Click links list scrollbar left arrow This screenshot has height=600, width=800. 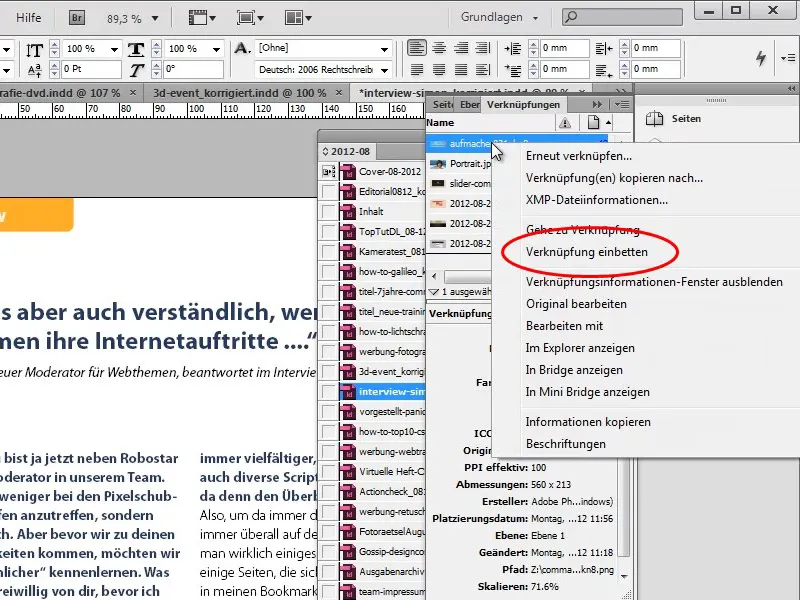click(x=434, y=277)
